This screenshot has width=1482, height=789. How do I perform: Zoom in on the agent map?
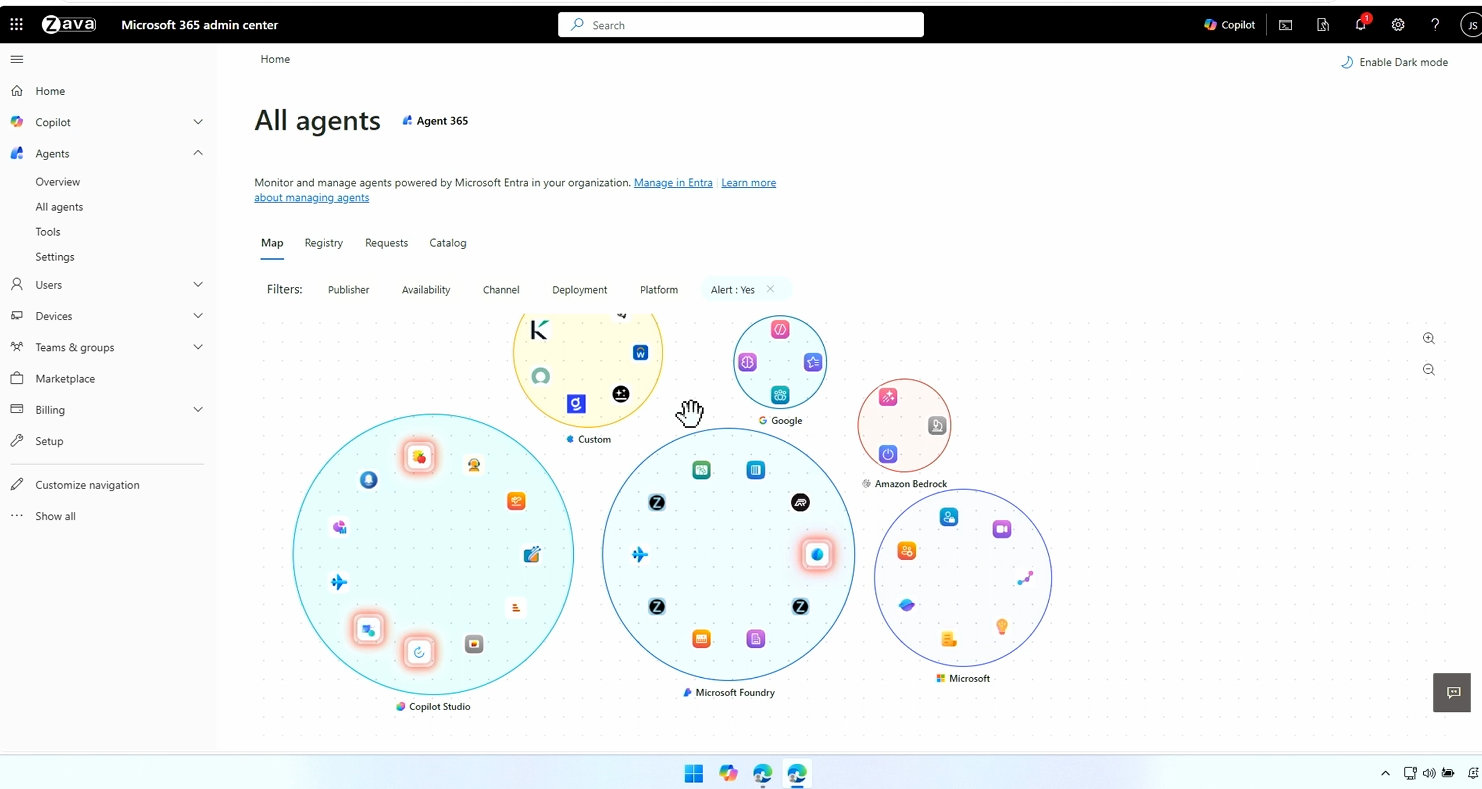pyautogui.click(x=1428, y=339)
